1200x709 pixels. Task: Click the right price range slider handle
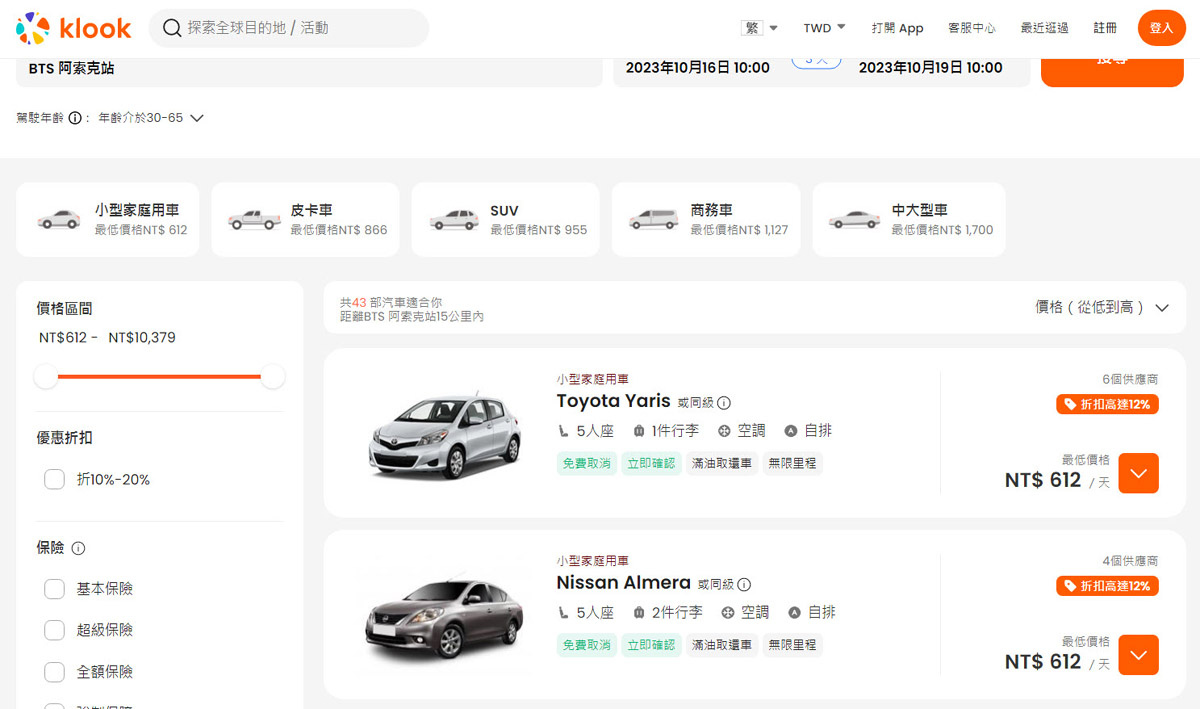coord(273,376)
